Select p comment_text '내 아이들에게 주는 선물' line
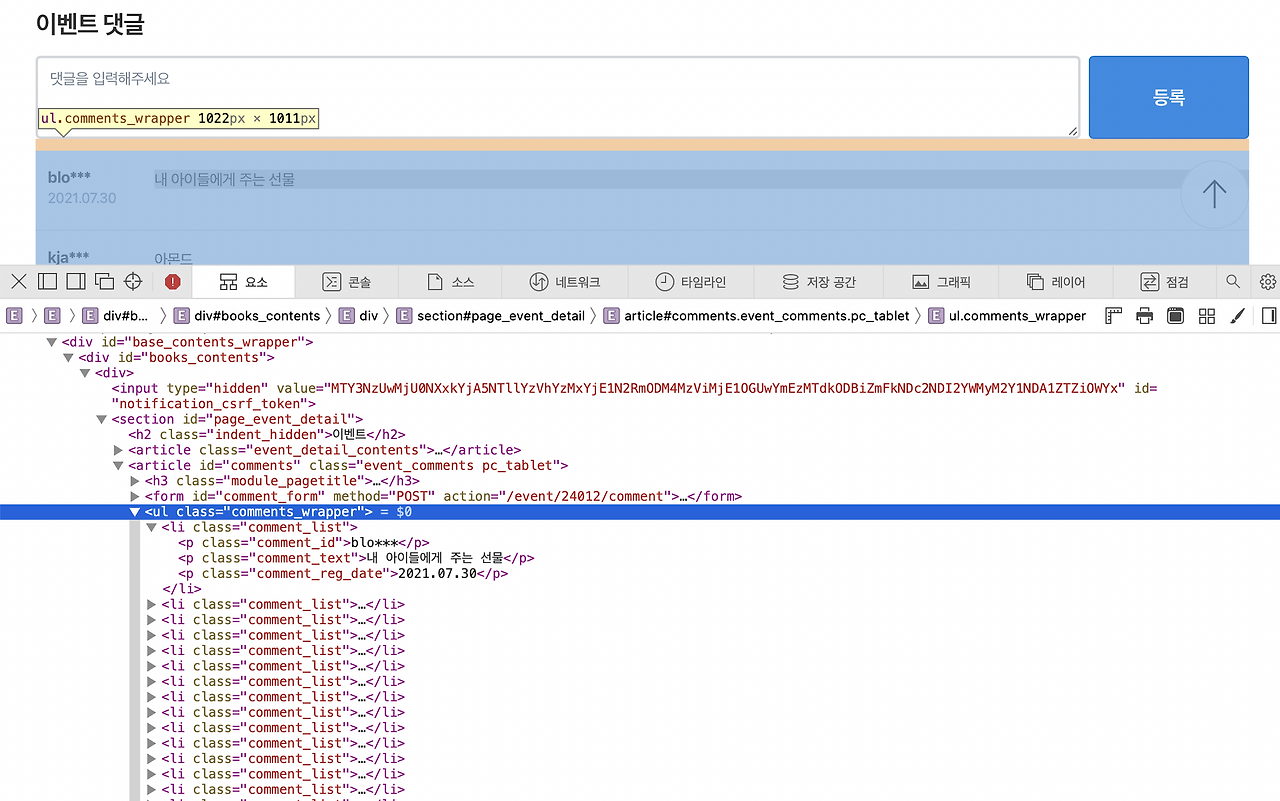The height and width of the screenshot is (801, 1280). point(356,558)
